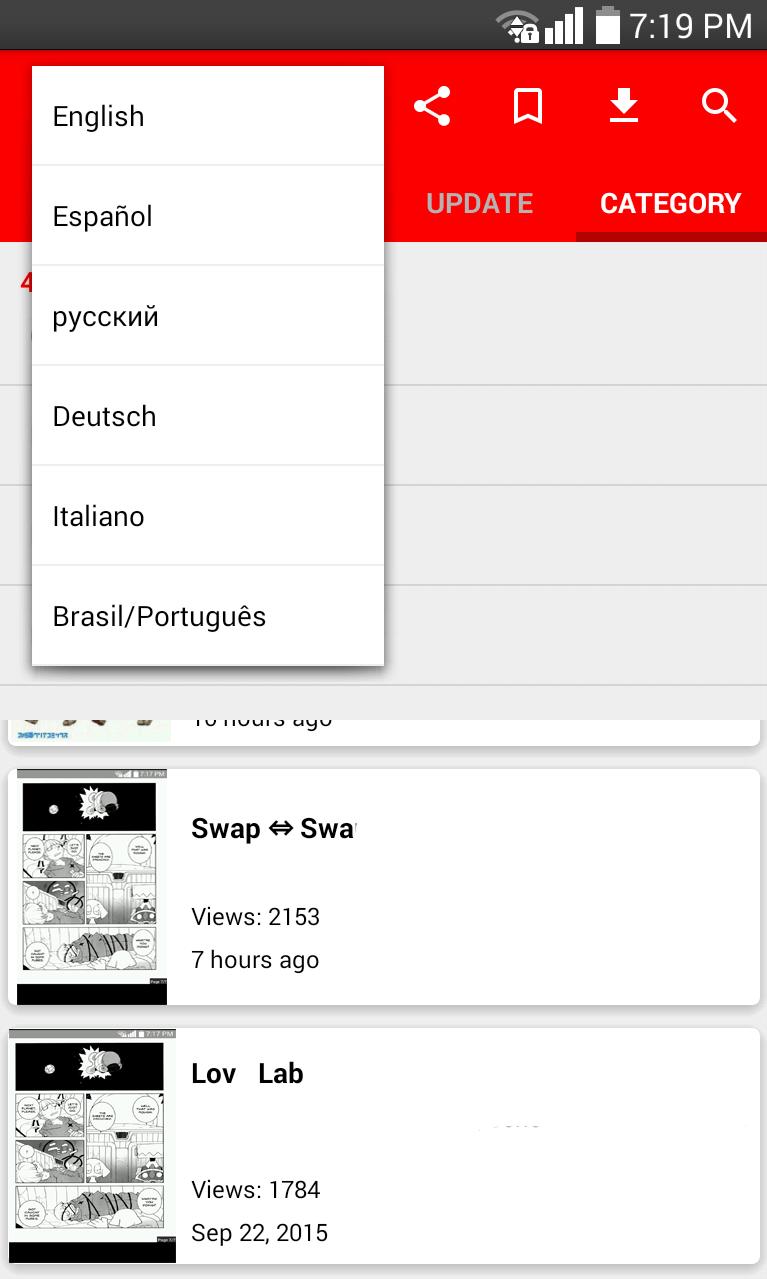Viewport: 767px width, 1279px height.
Task: Tap the share icon
Action: 432,106
